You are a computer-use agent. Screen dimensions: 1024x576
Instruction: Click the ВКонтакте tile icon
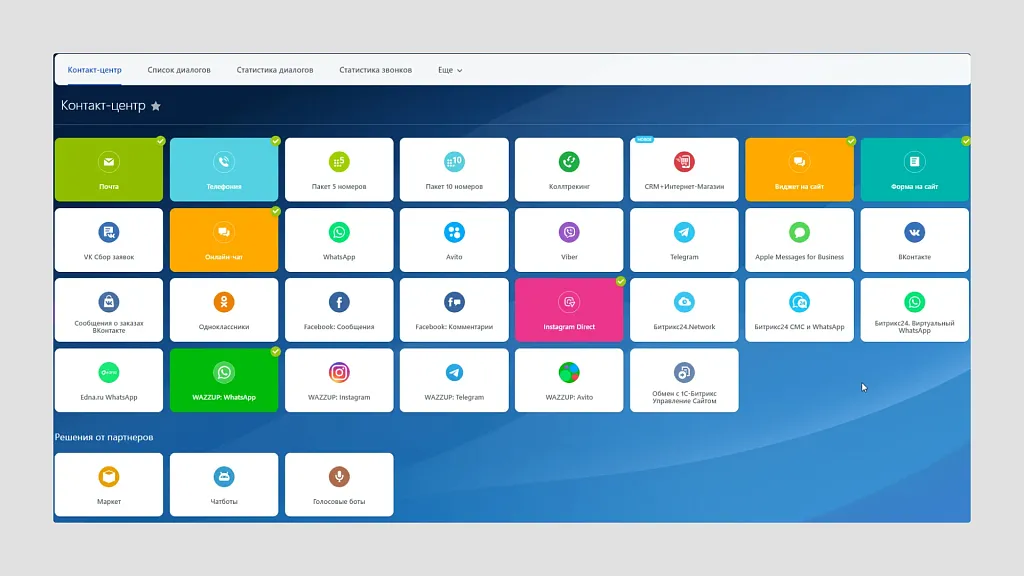coord(914,232)
